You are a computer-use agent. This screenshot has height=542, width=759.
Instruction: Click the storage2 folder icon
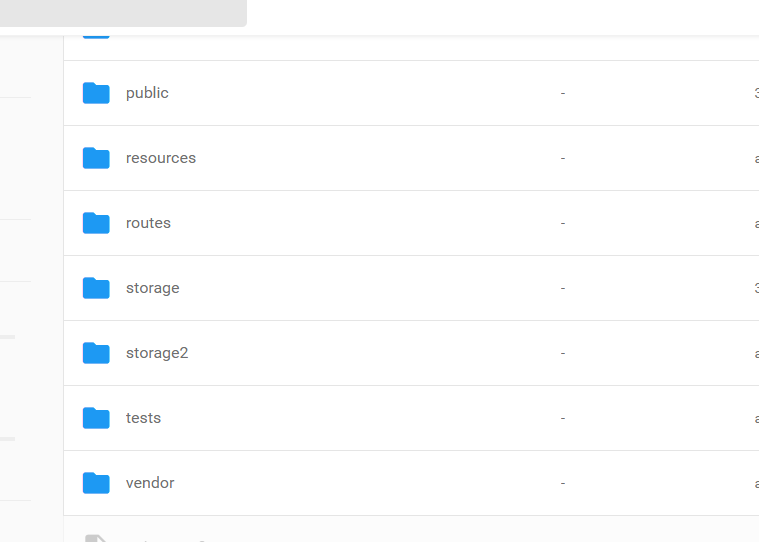pos(96,353)
